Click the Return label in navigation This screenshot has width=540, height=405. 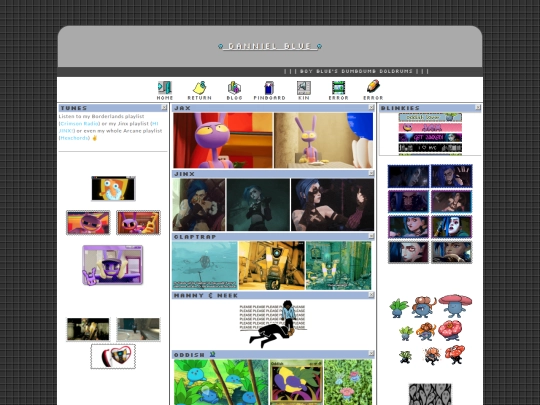tap(199, 98)
